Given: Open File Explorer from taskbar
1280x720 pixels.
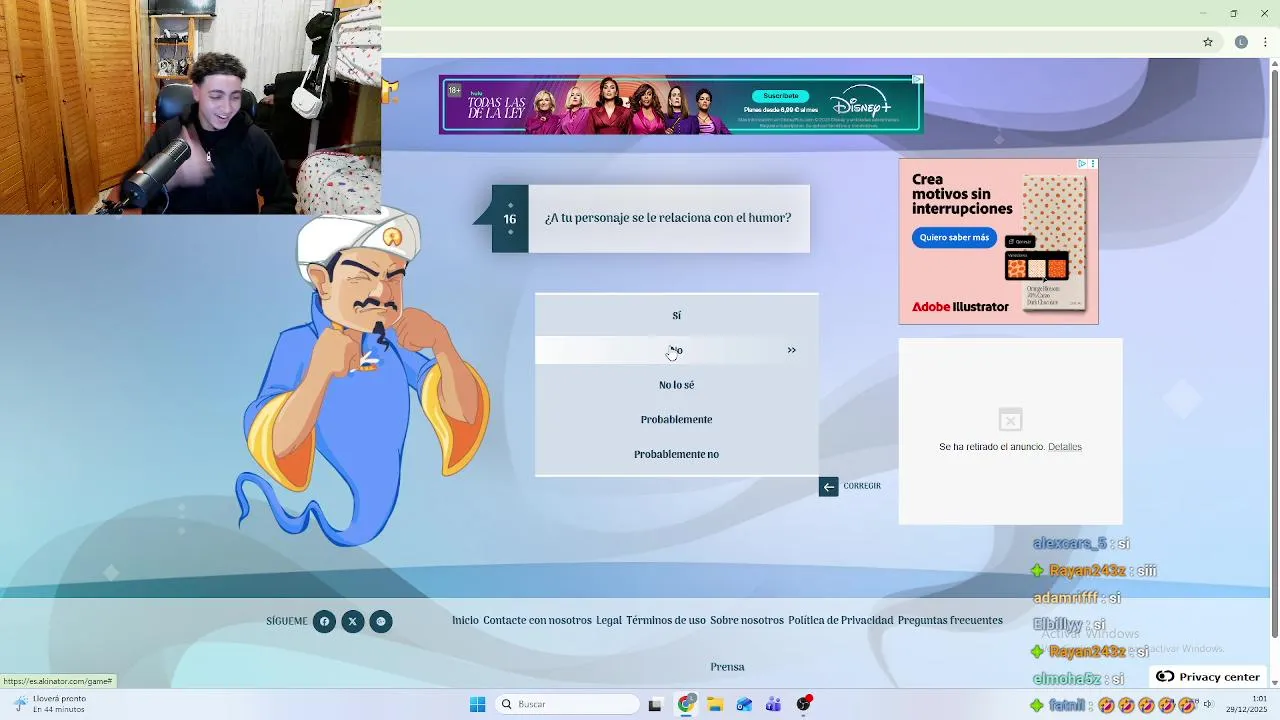Looking at the screenshot, I should pos(715,704).
